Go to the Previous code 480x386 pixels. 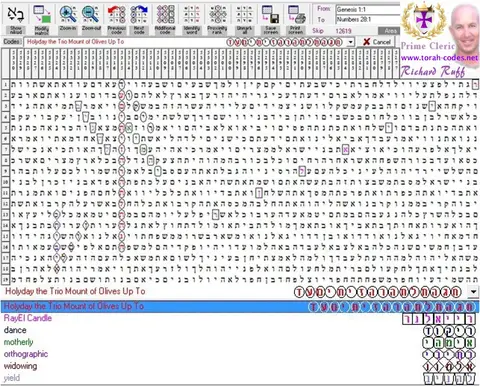(x=116, y=19)
